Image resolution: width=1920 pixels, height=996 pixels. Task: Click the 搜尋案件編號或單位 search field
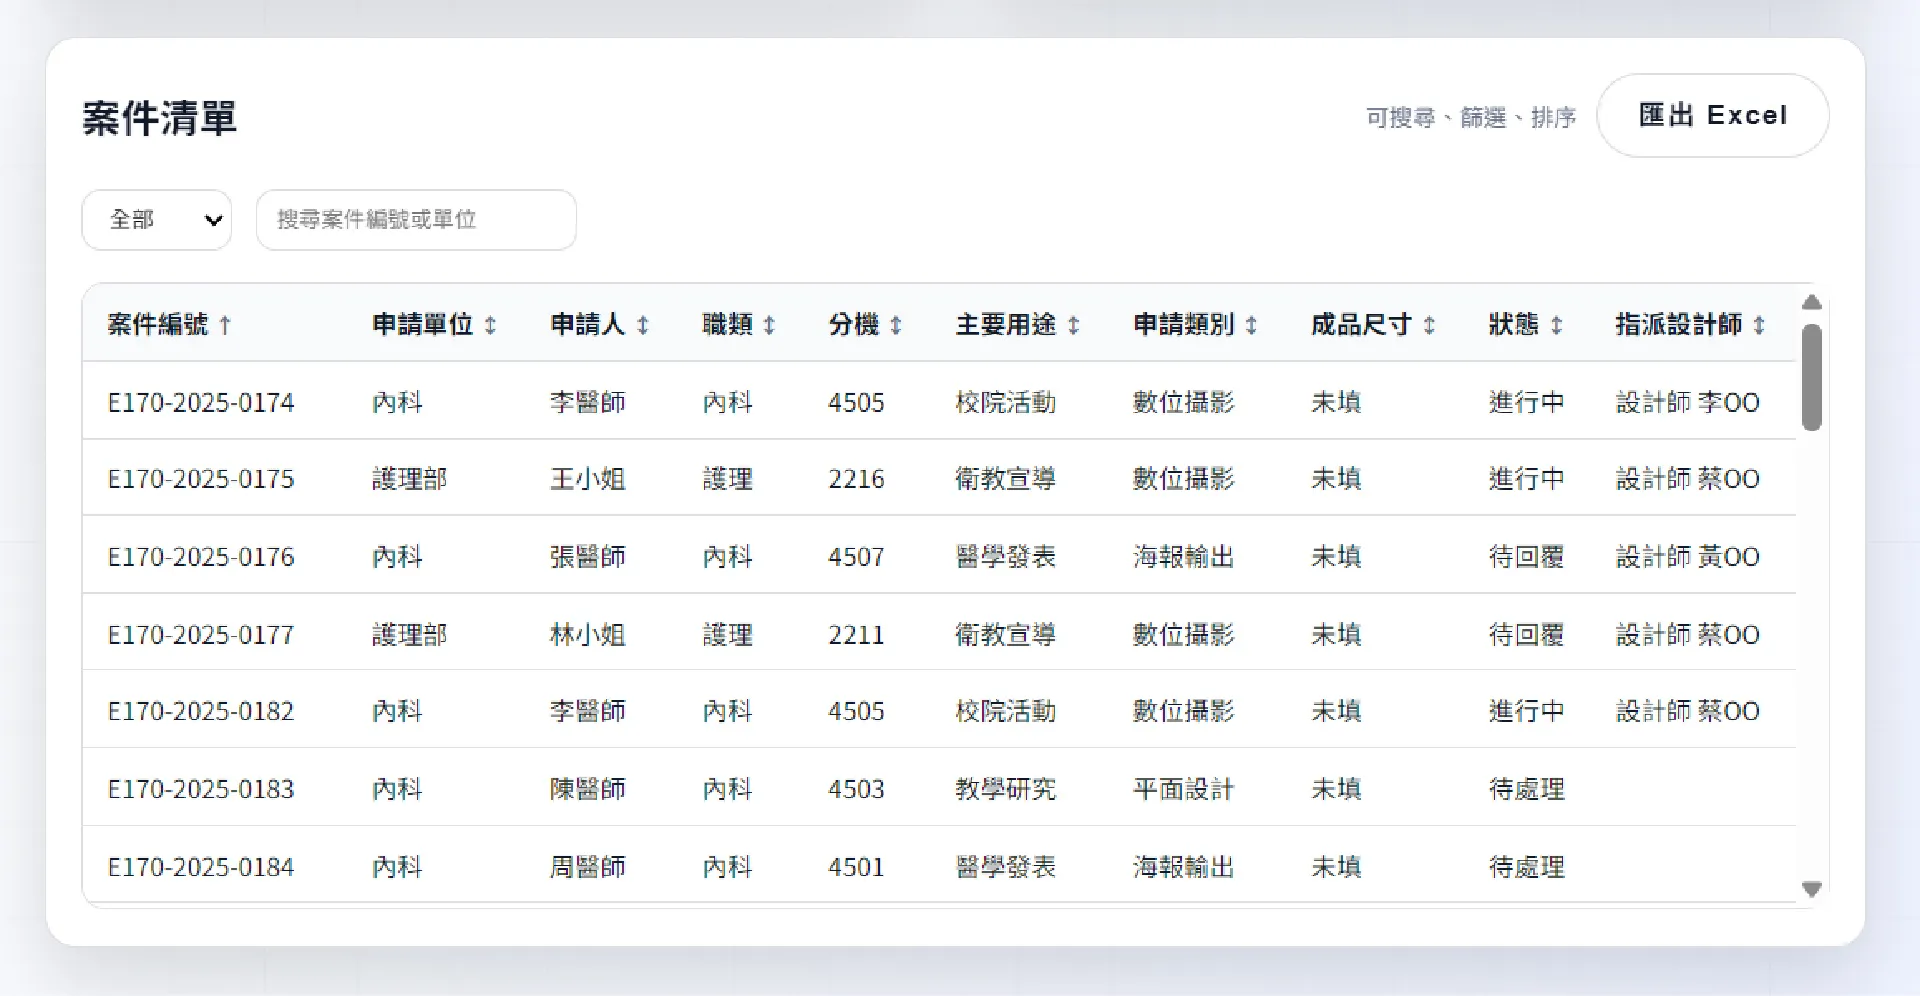[416, 219]
